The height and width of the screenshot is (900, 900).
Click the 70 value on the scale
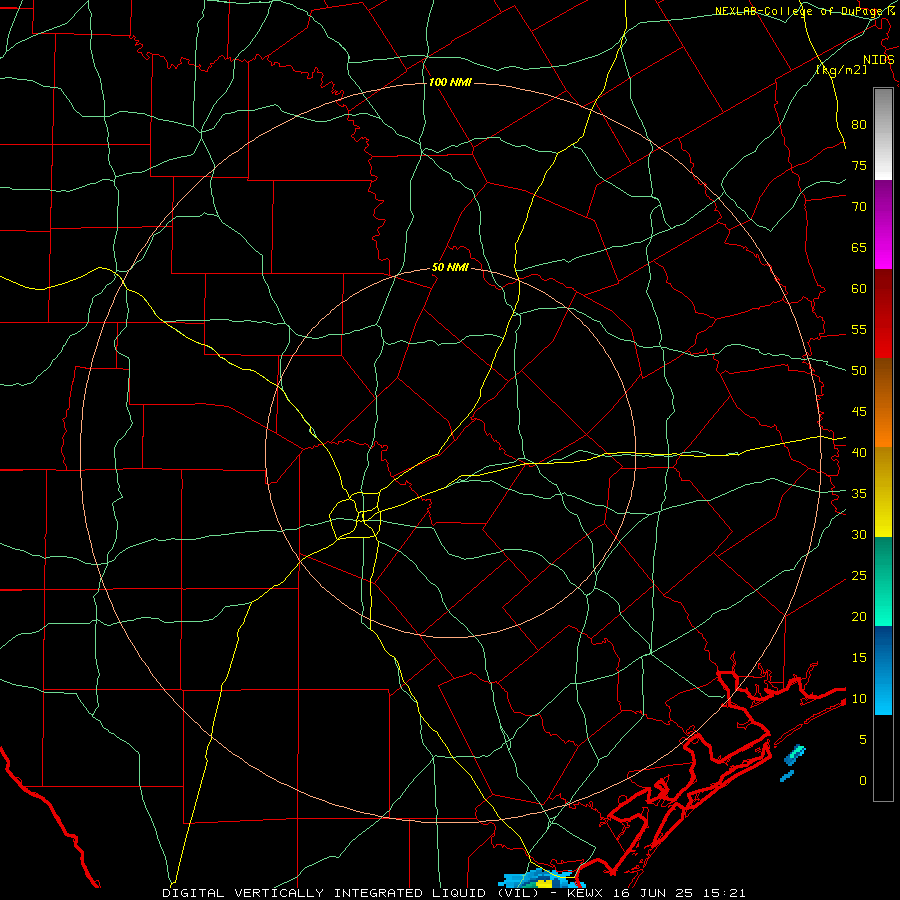point(859,207)
